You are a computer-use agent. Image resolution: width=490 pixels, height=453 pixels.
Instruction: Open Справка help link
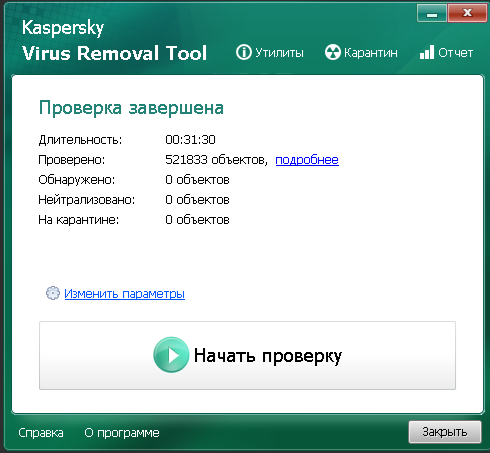41,433
